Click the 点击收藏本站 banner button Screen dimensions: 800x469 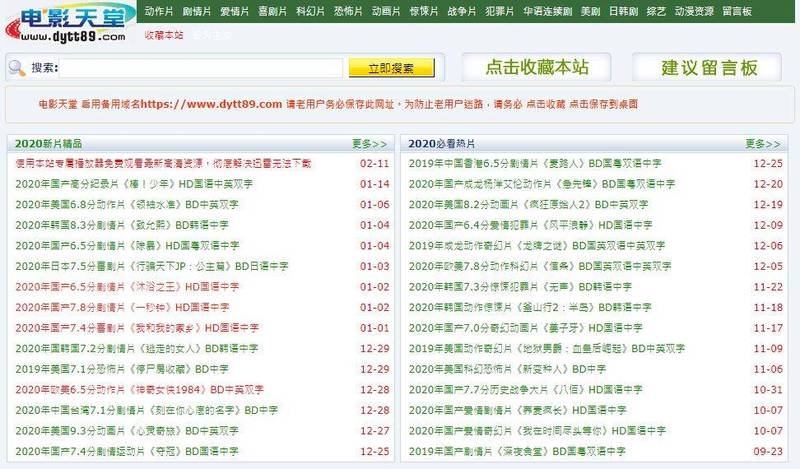(x=536, y=67)
